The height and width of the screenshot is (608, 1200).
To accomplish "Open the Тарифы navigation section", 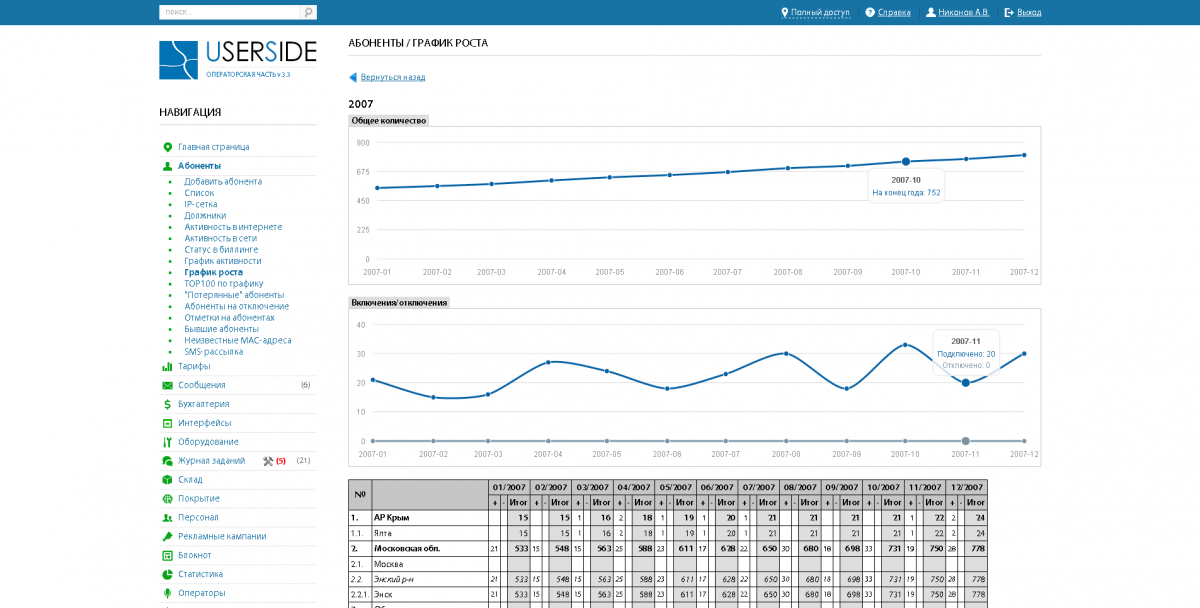I will [194, 366].
